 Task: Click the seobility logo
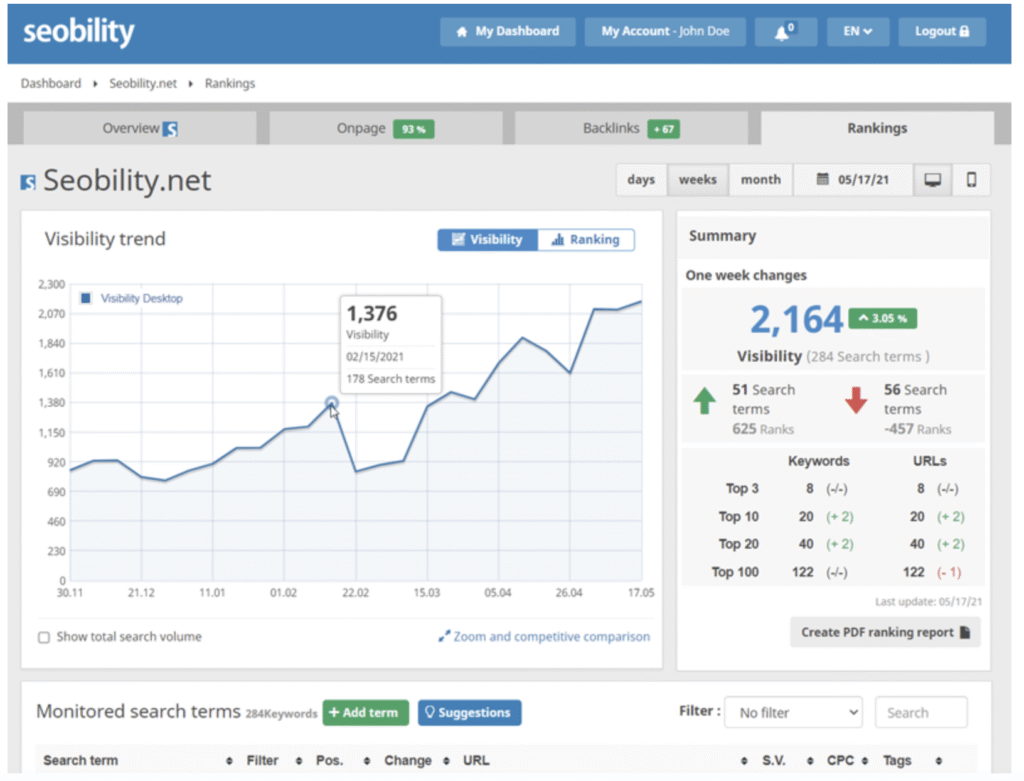pyautogui.click(x=78, y=32)
